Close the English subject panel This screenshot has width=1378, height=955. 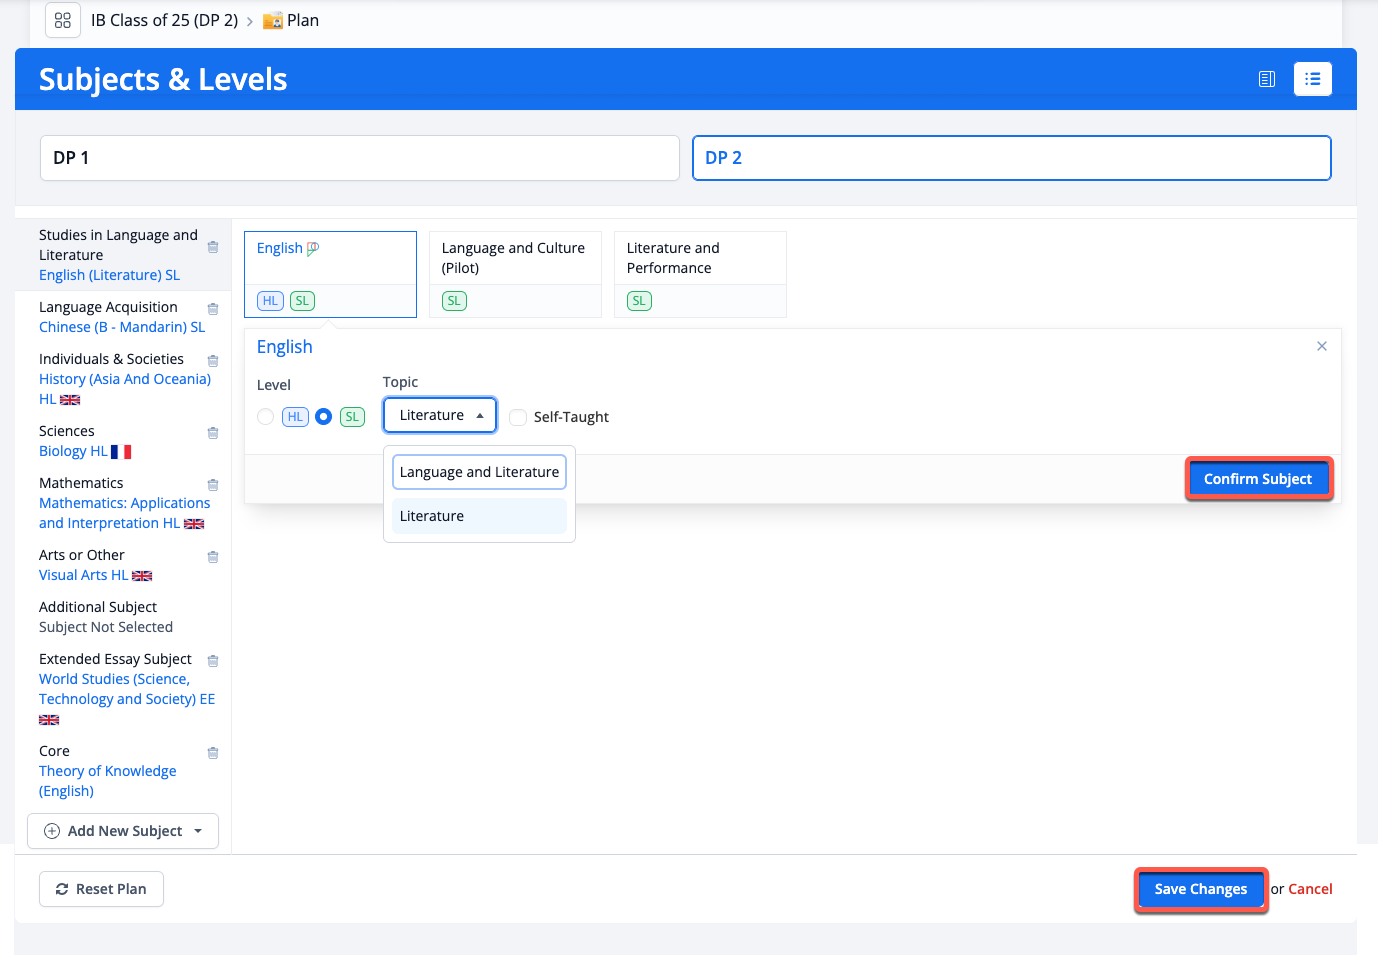click(x=1321, y=346)
